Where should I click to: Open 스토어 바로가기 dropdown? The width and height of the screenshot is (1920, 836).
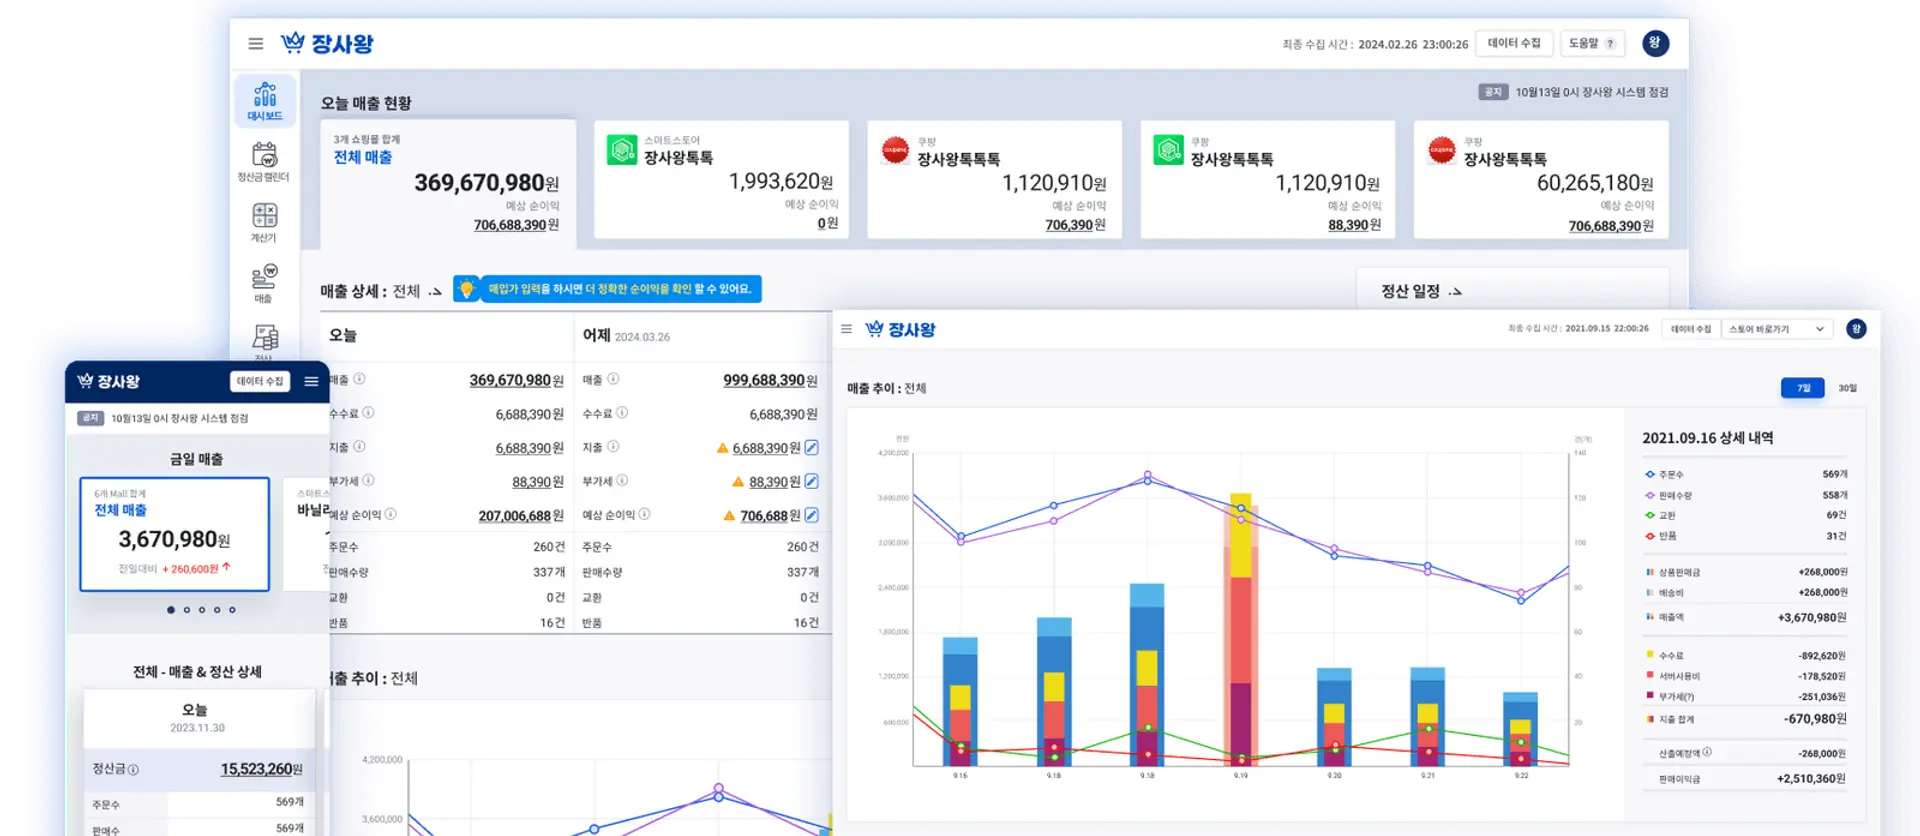click(1777, 329)
